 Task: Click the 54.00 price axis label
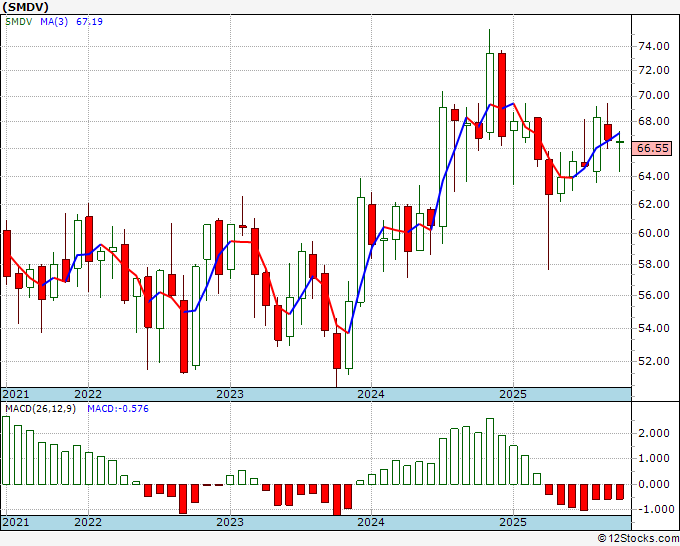click(x=653, y=328)
